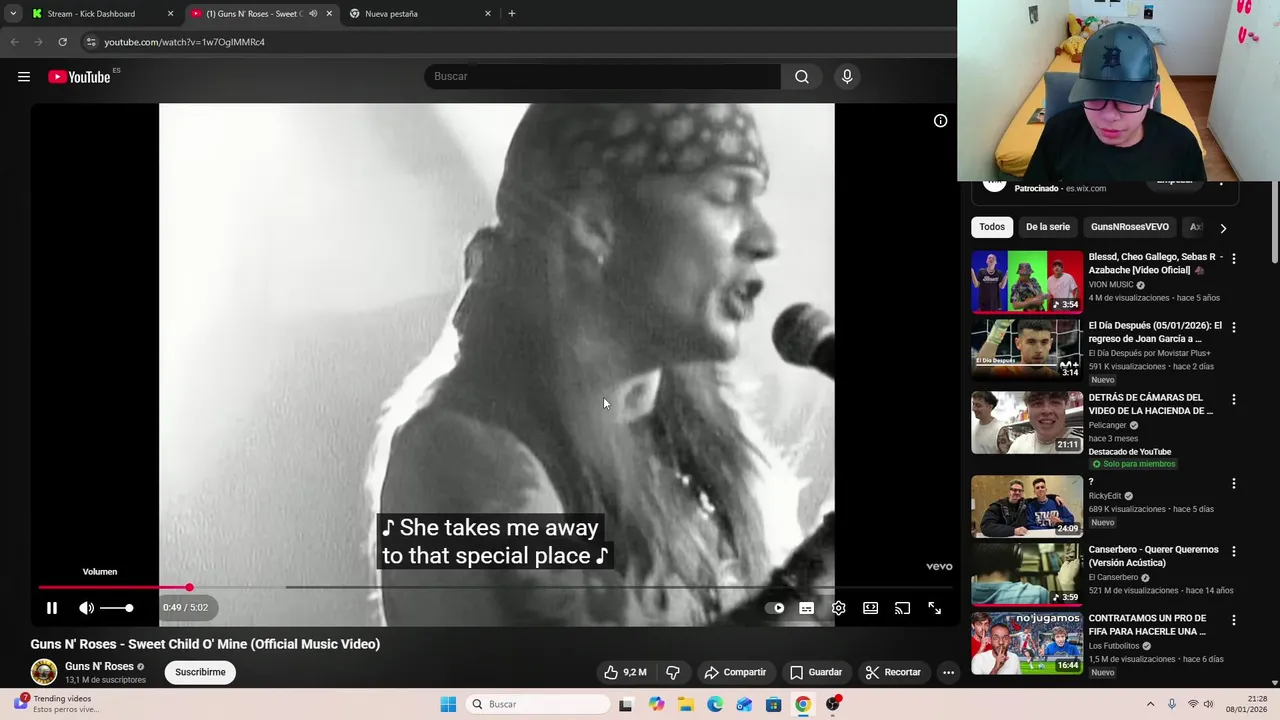The height and width of the screenshot is (720, 1280).
Task: Toggle the autoplay switch in the player
Action: pyautogui.click(x=775, y=608)
